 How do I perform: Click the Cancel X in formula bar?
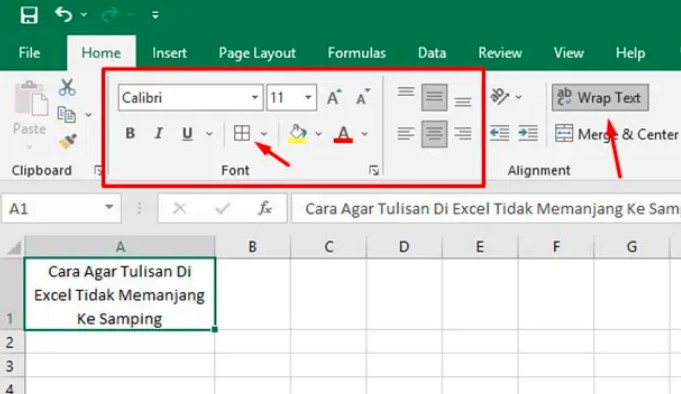point(179,209)
